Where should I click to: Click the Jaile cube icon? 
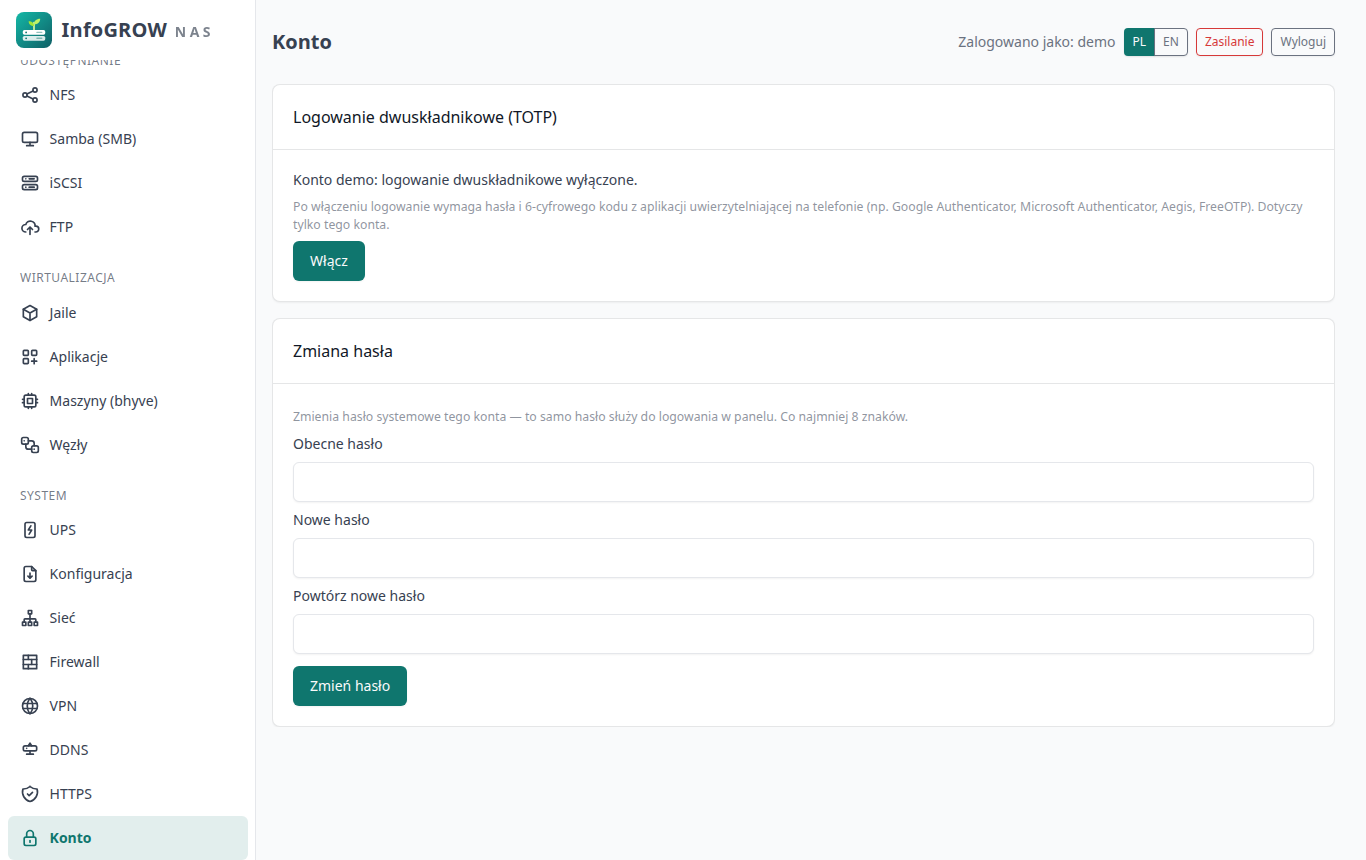pos(30,313)
